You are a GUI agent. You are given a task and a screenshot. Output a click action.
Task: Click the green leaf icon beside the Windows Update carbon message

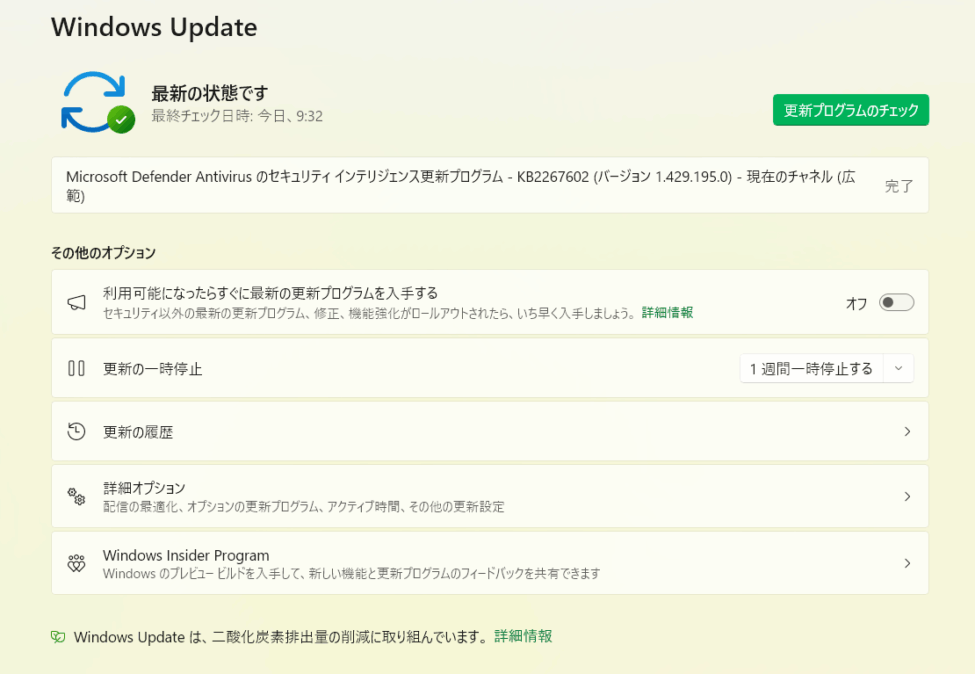(58, 637)
